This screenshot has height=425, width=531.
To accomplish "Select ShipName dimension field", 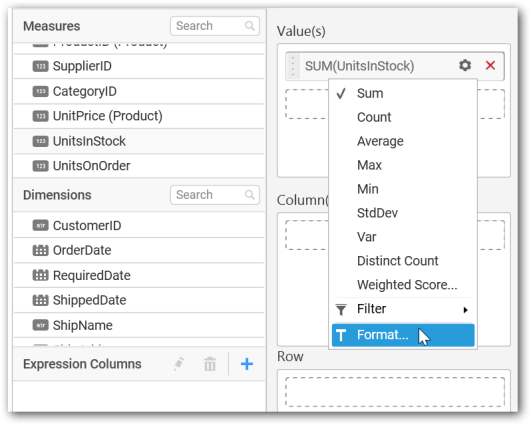I will tap(139, 325).
